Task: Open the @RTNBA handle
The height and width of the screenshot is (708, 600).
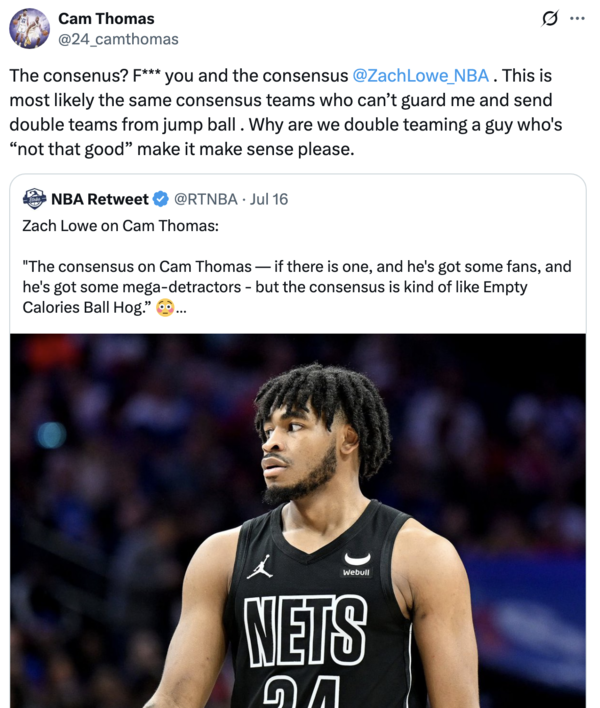Action: coord(209,198)
